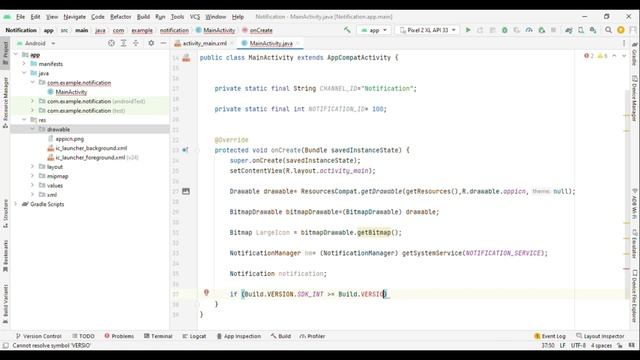Open Pixel 2 XL API 33 device dropdown
The width and height of the screenshot is (640, 360).
[427, 30]
